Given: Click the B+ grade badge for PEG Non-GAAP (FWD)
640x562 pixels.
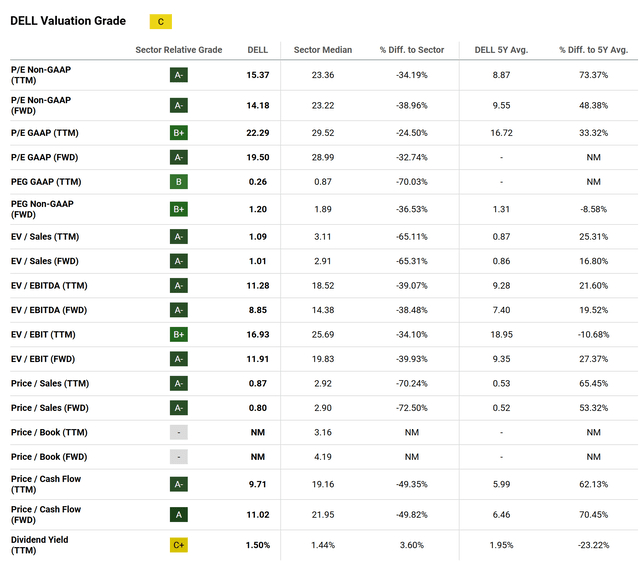Looking at the screenshot, I should 179,209.
